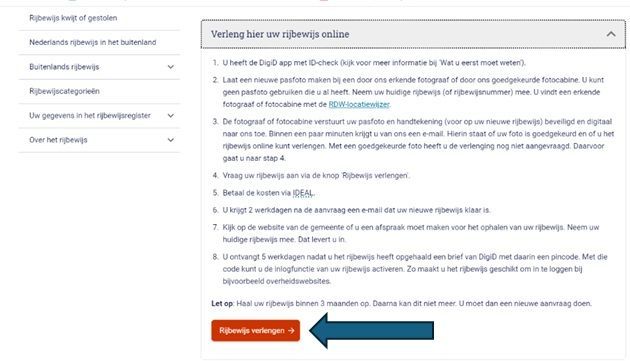The height and width of the screenshot is (361, 630).
Task: Expand the 'Over het rijbewijs' chevron
Action: click(x=171, y=140)
